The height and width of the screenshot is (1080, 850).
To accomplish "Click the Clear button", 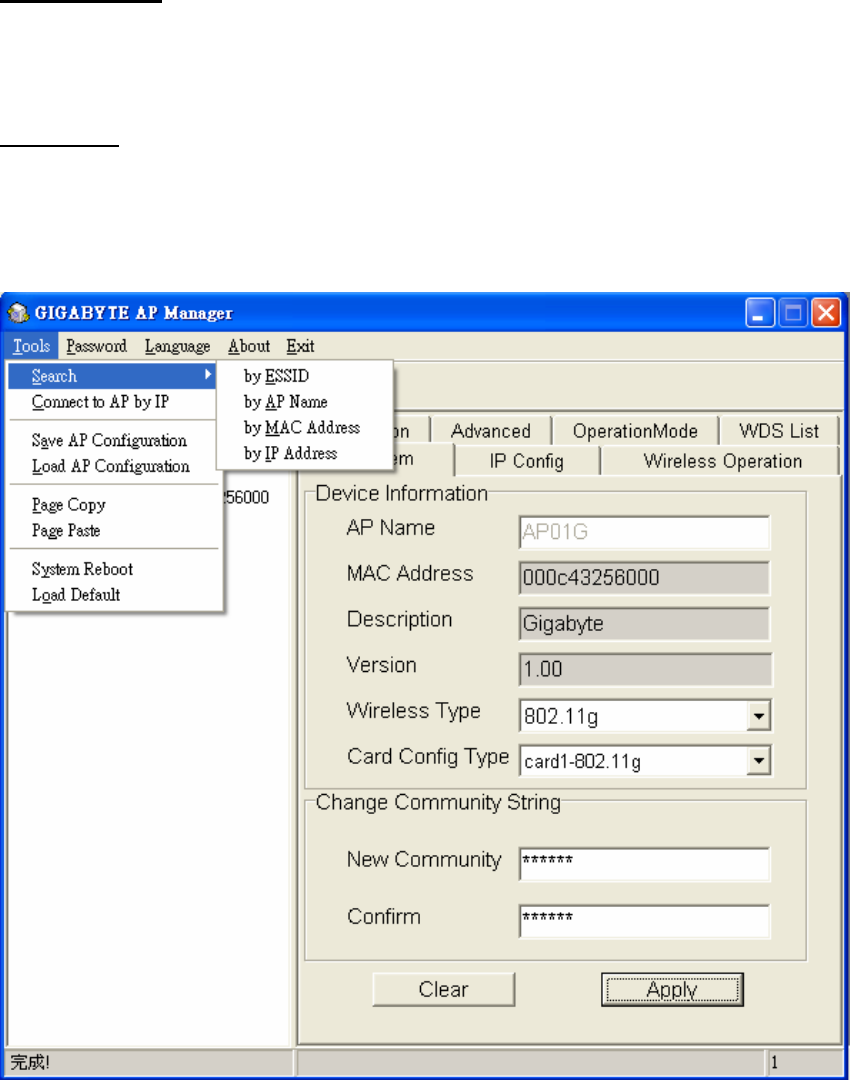I will tap(444, 990).
